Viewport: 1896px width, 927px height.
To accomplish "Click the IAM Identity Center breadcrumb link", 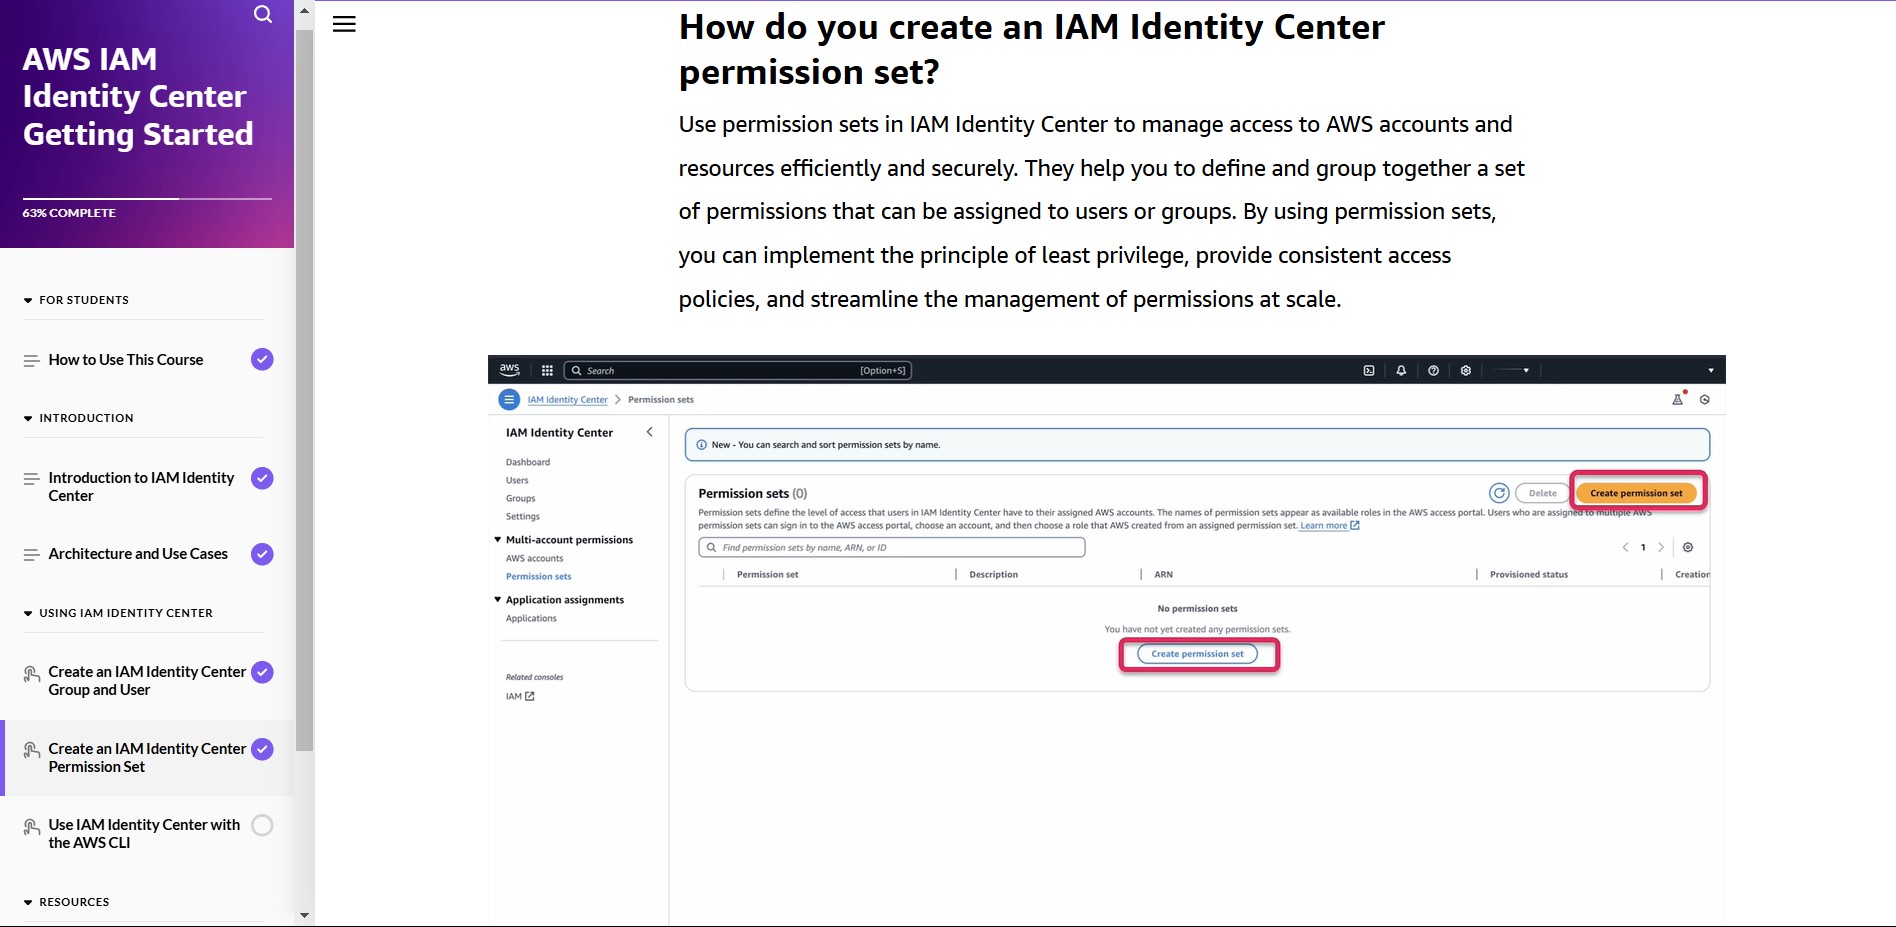I will coord(567,400).
